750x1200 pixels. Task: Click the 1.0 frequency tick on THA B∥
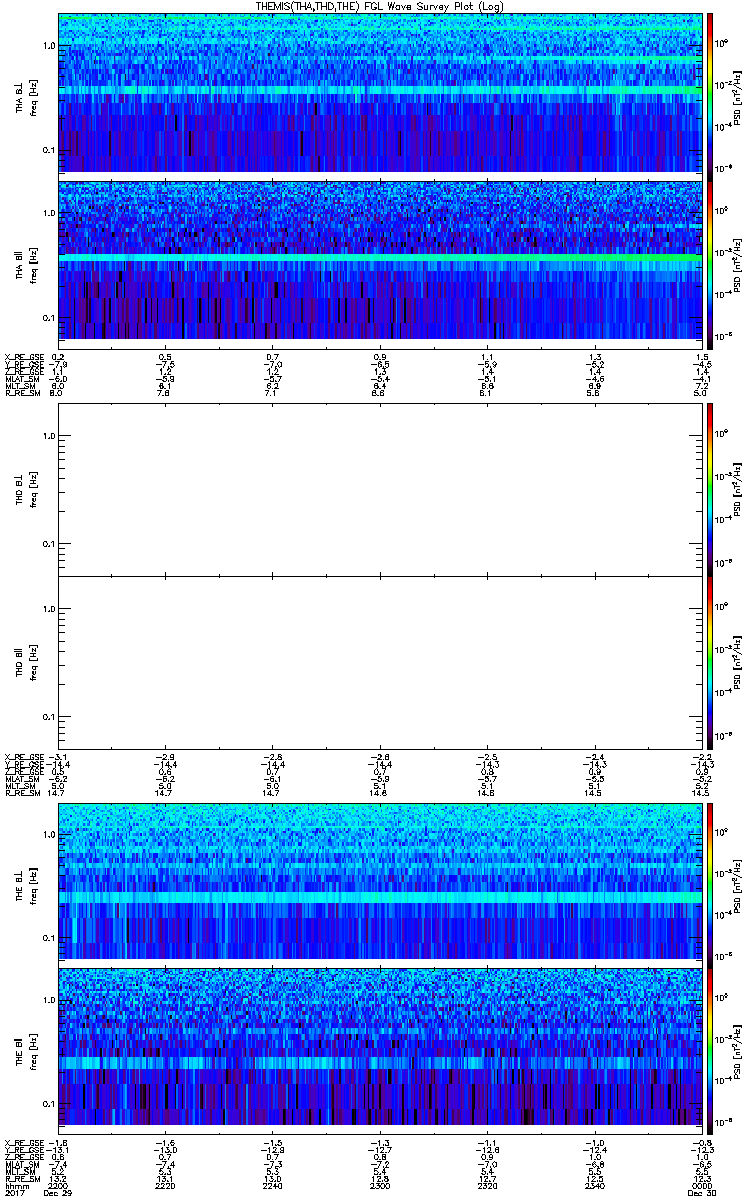pos(48,214)
